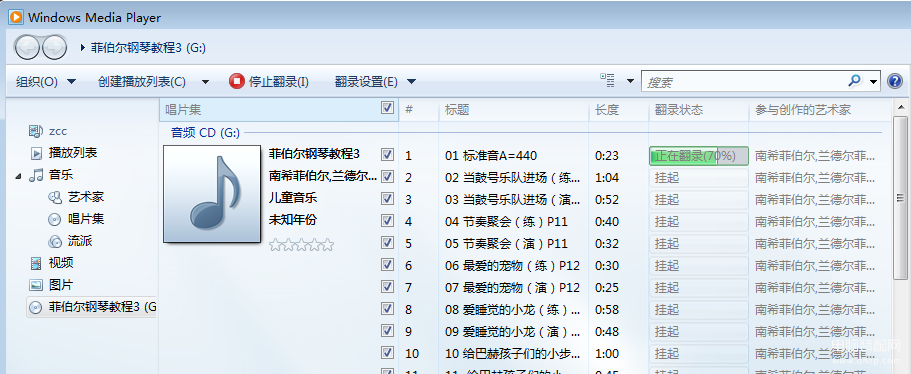This screenshot has width=911, height=374.
Task: Click the 艺术家 artist icon
Action: 55,197
